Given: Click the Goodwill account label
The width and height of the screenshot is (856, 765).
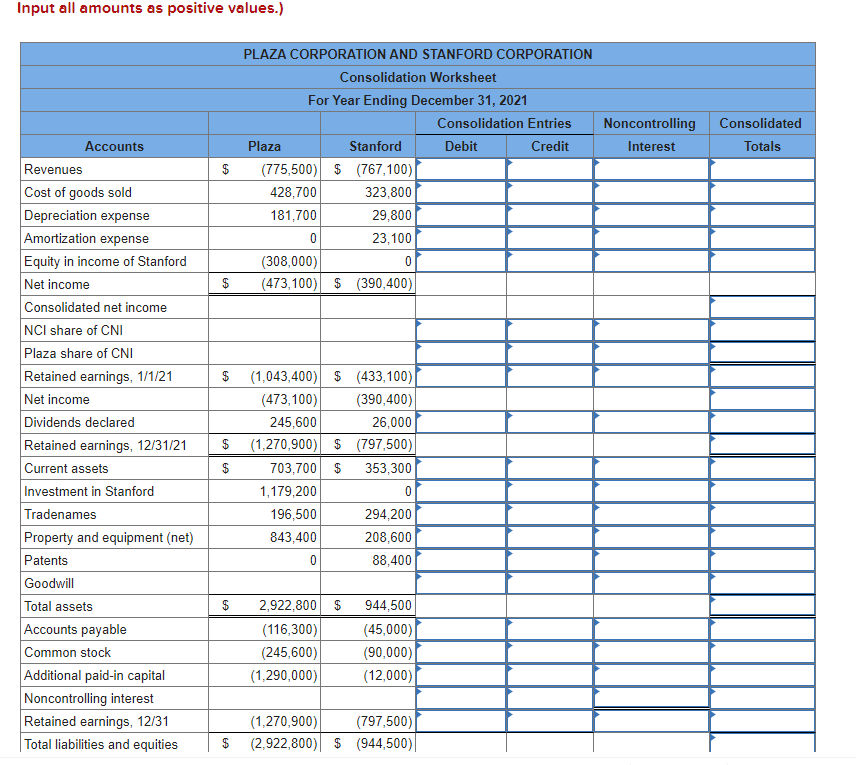Looking at the screenshot, I should coord(49,583).
